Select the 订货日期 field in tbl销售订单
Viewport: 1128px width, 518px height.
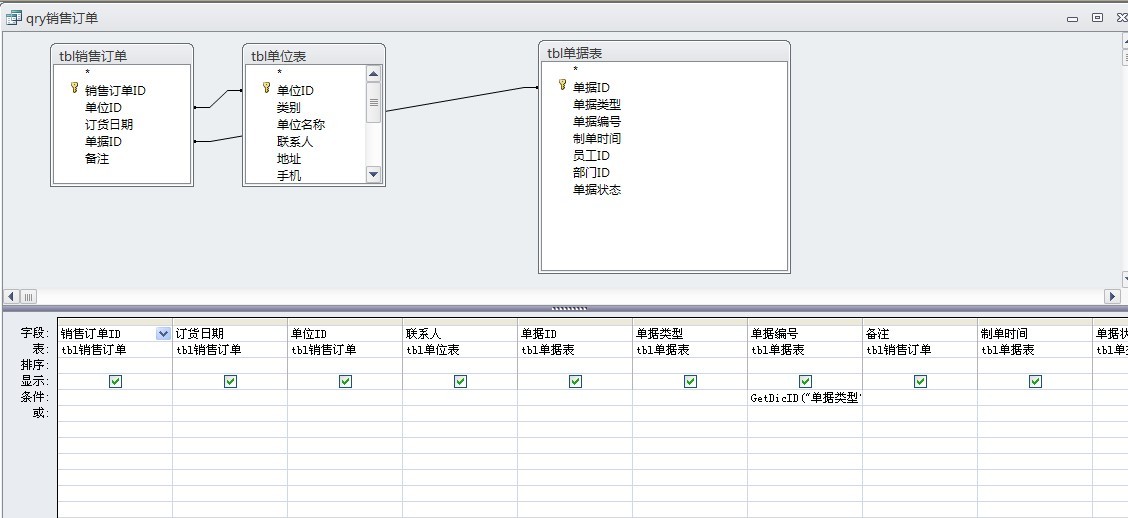pos(109,125)
